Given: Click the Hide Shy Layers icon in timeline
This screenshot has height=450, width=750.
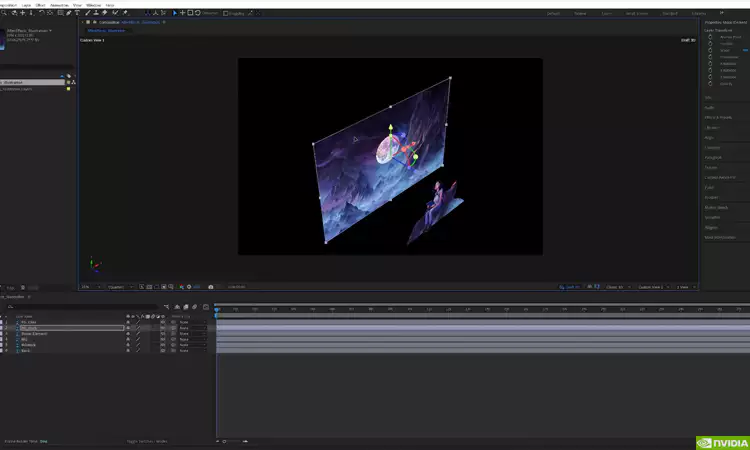Looking at the screenshot, I should (177, 307).
